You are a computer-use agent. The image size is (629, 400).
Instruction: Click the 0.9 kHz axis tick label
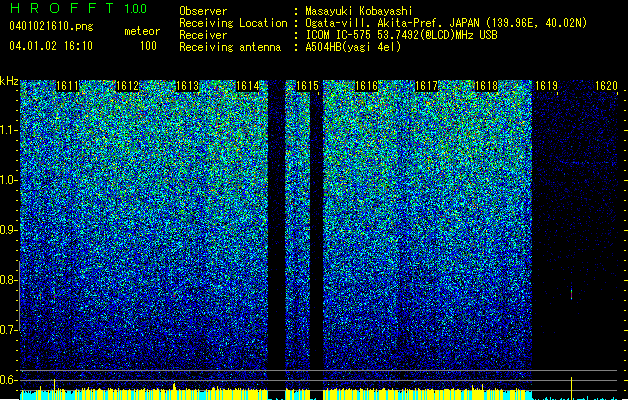[8, 230]
